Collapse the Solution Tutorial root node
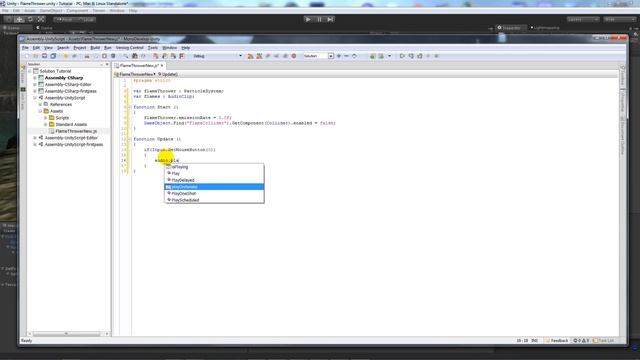 point(30,71)
